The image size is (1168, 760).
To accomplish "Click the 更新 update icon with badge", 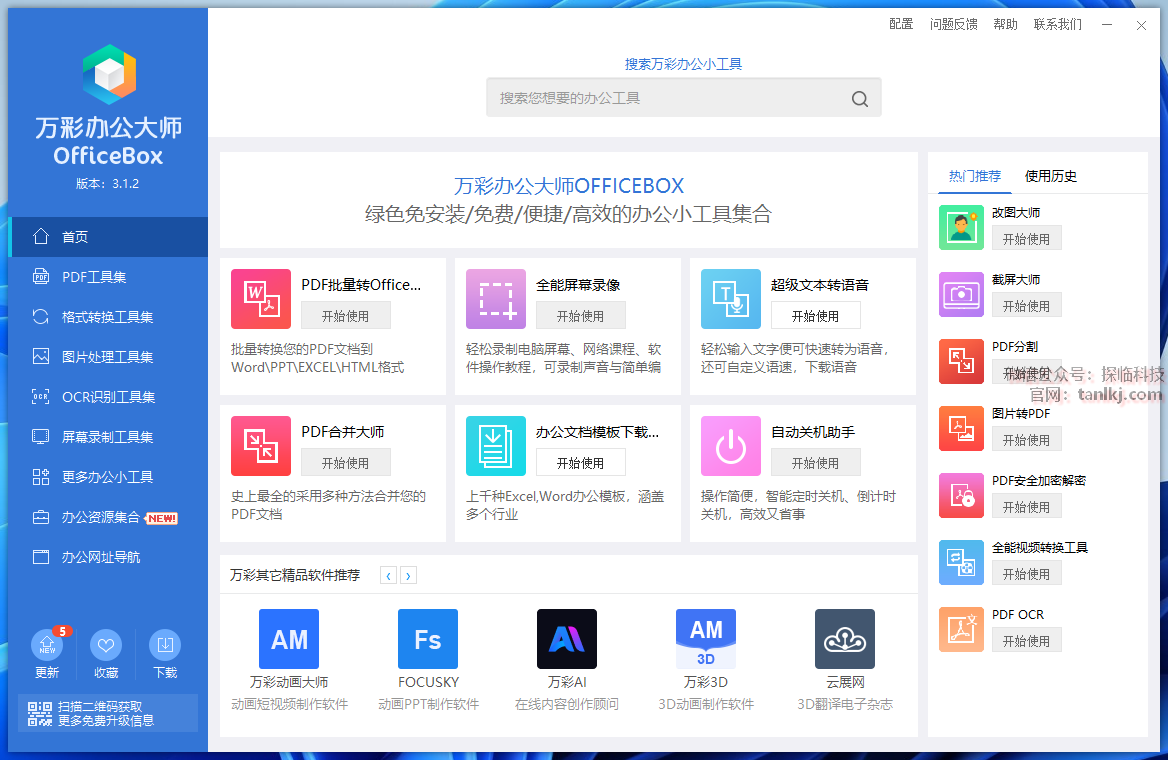I will point(47,645).
